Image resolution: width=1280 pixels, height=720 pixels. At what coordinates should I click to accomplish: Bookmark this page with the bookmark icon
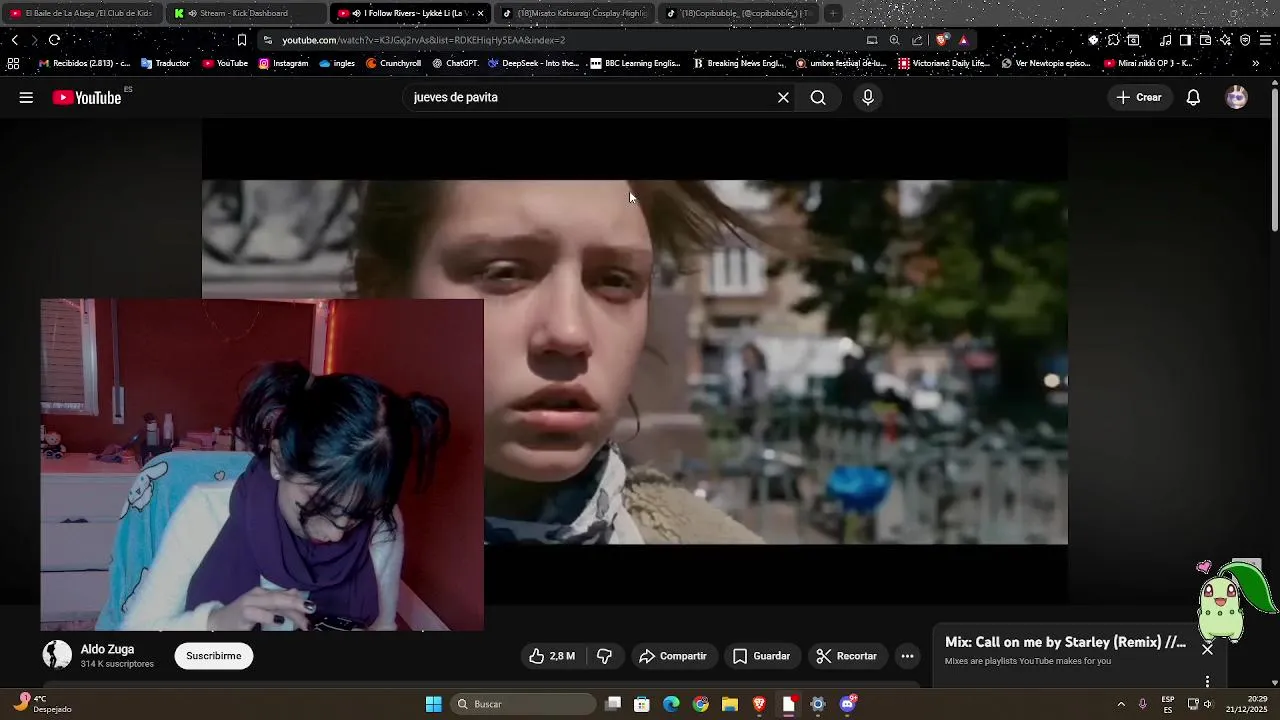241,40
